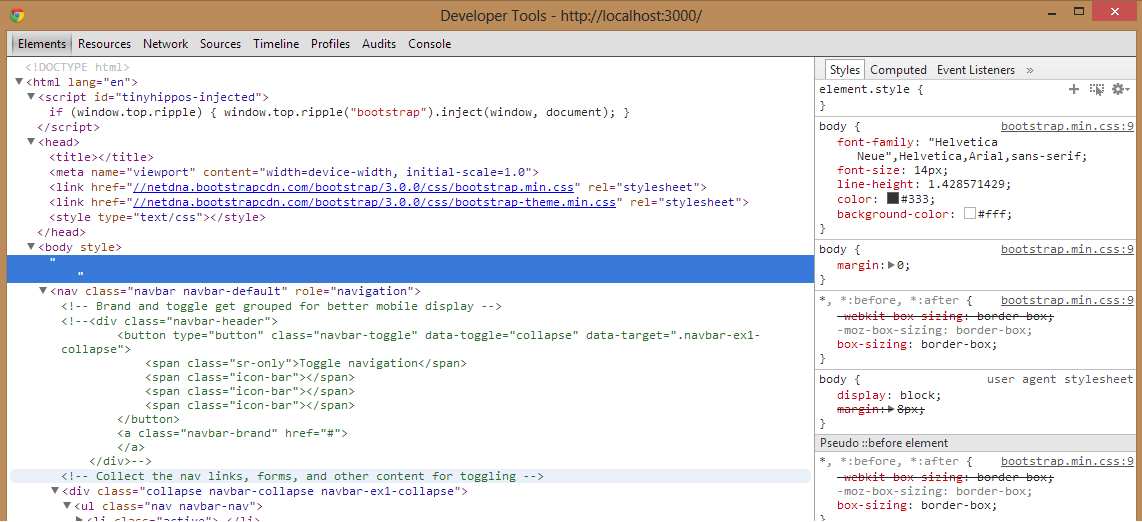Open the Network panel

coord(165,44)
